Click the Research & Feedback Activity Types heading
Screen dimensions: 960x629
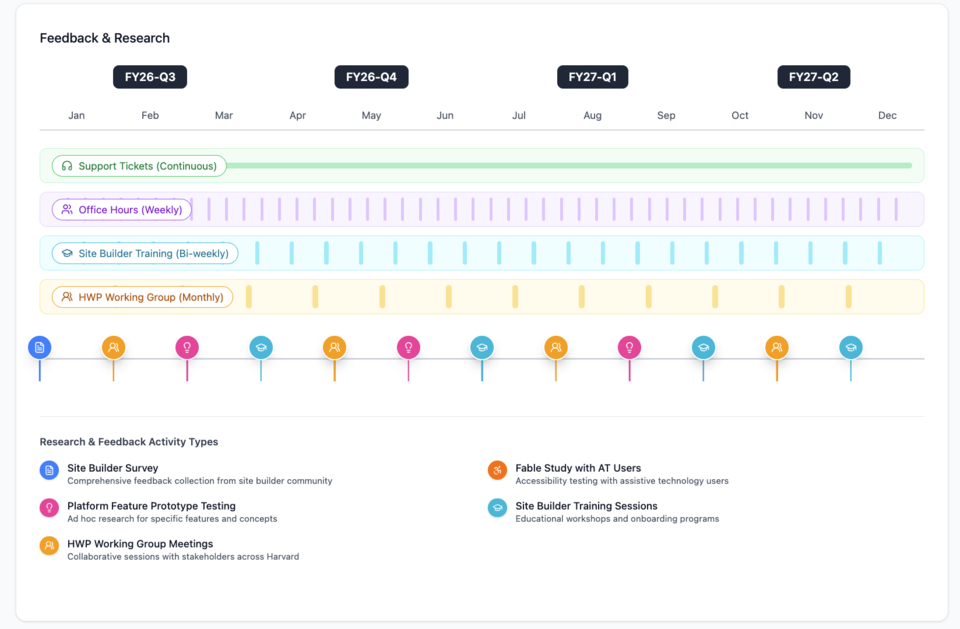coord(129,442)
